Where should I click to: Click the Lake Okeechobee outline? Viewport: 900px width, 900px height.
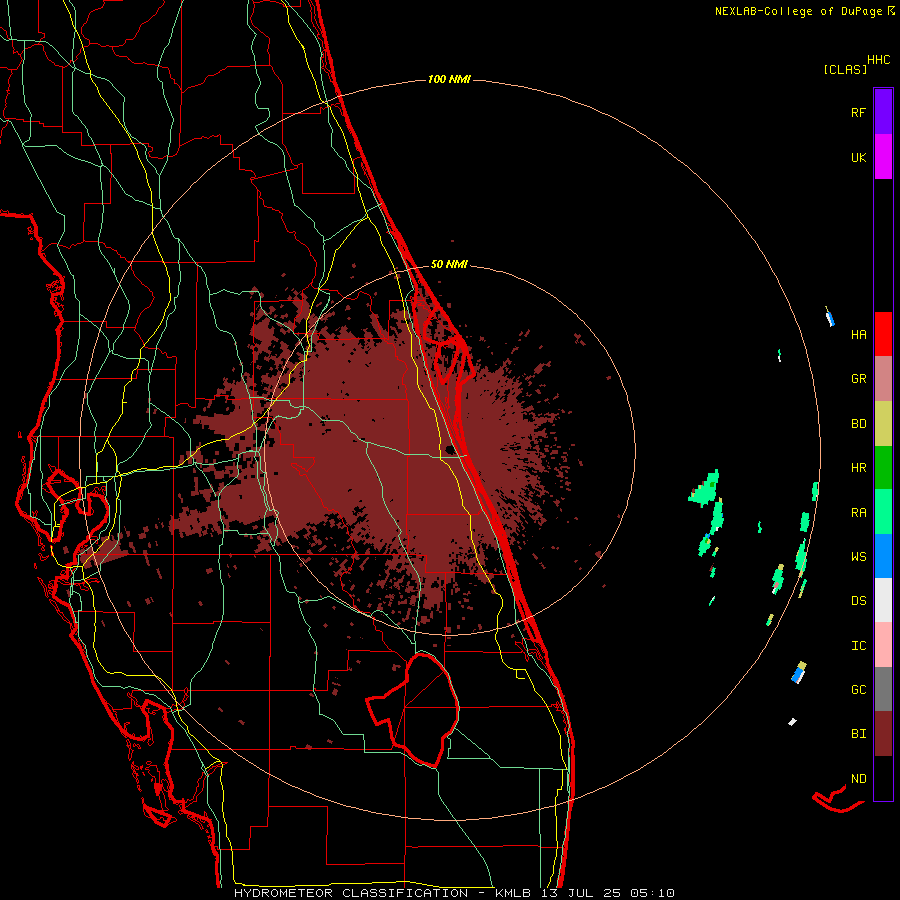[413, 710]
